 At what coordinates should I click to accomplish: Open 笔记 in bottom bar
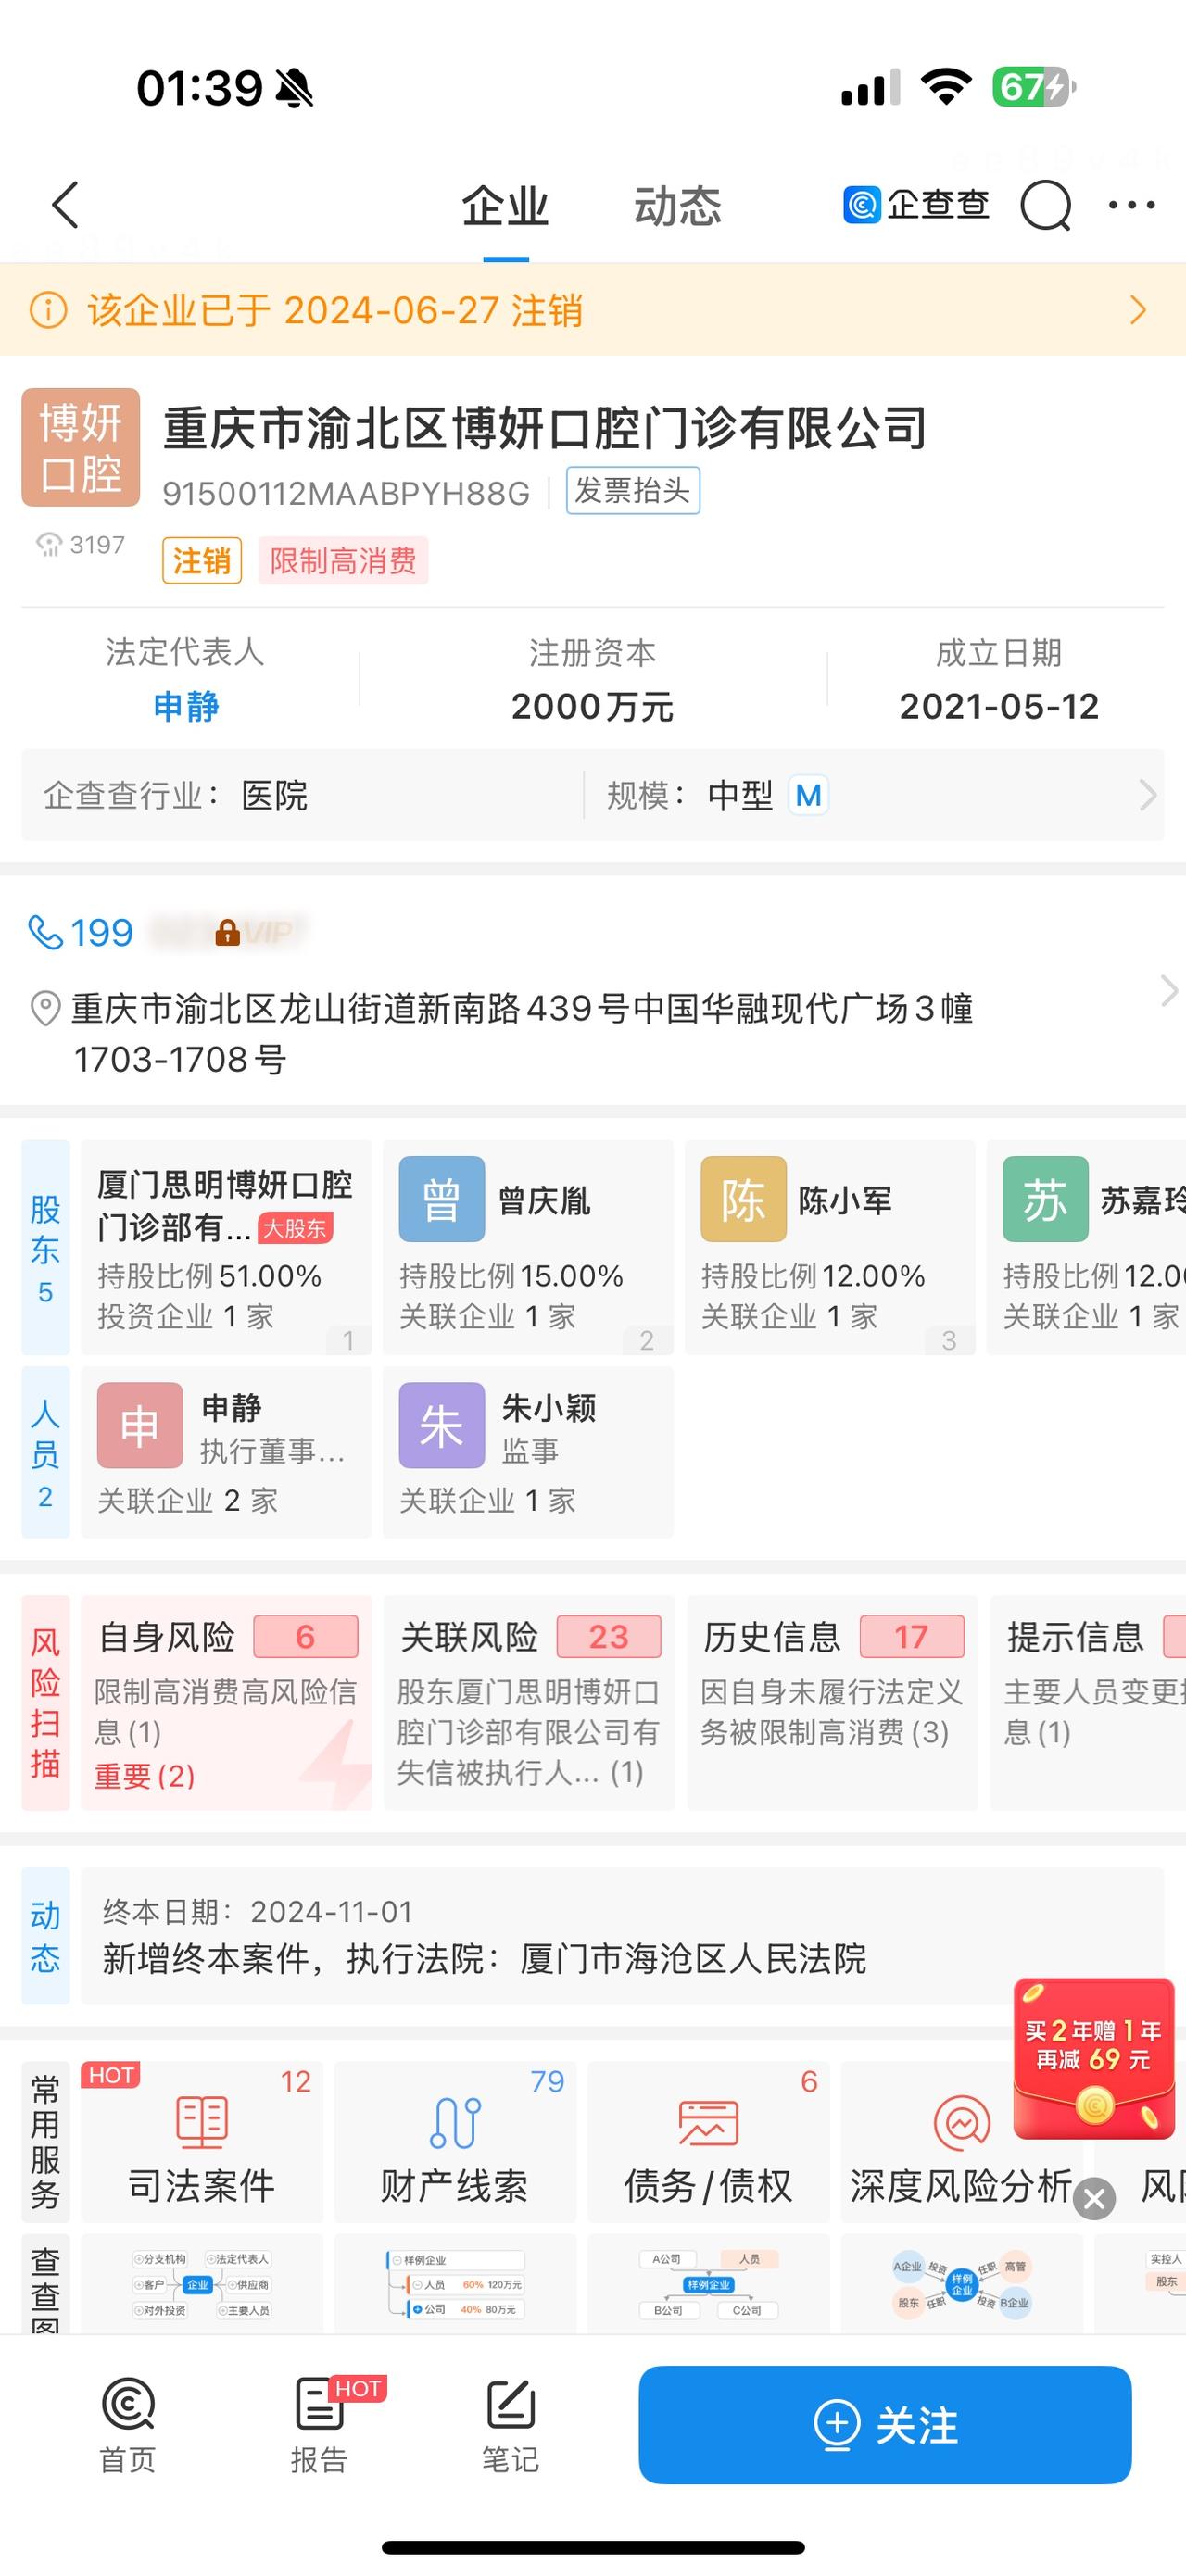[510, 2424]
